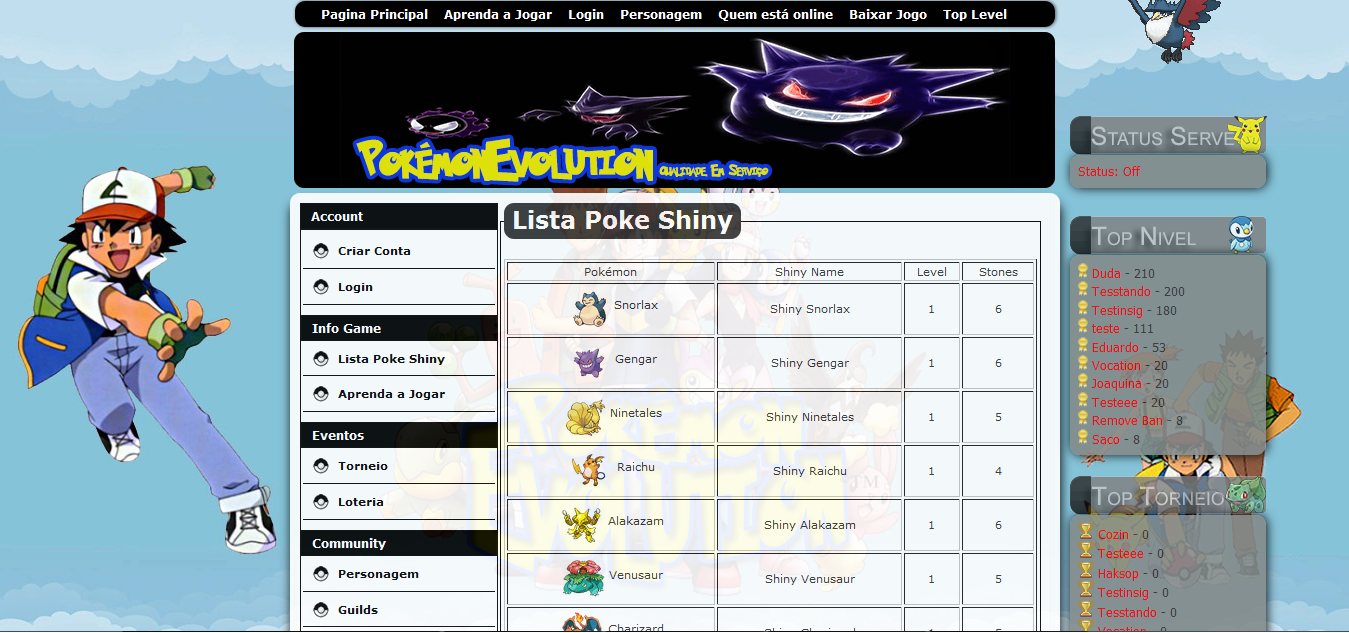Click the pokeball icon beside Criar Conta
This screenshot has width=1349, height=633.
[x=321, y=251]
